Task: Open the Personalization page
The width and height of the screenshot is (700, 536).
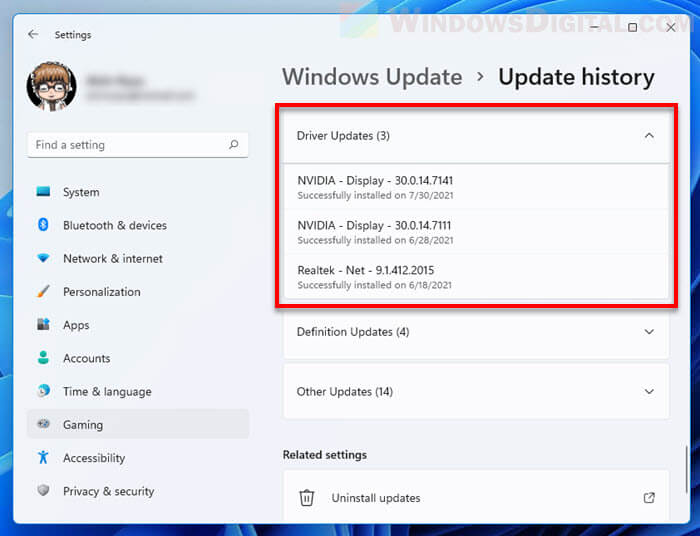Action: (x=138, y=292)
